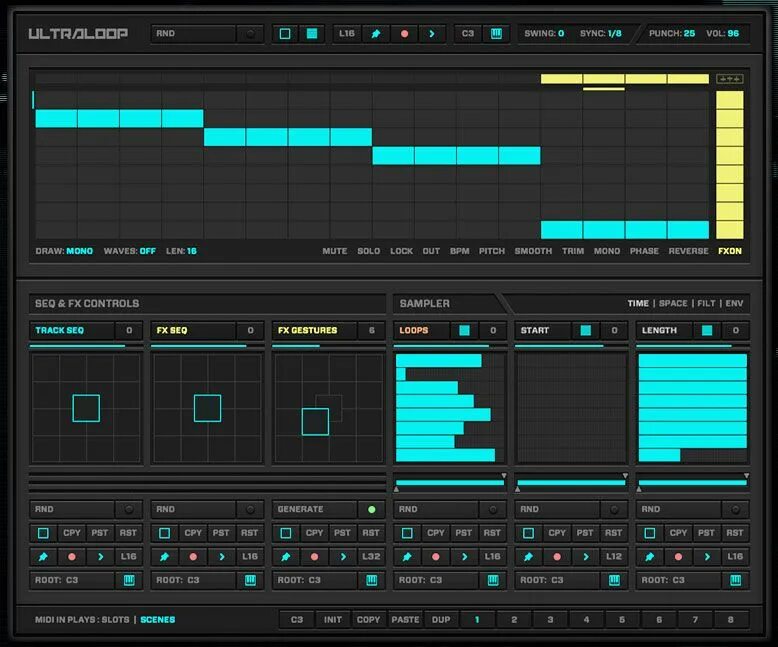Select MIDI in plays SLOTS
Viewport: 778px width, 647px height.
coord(115,620)
